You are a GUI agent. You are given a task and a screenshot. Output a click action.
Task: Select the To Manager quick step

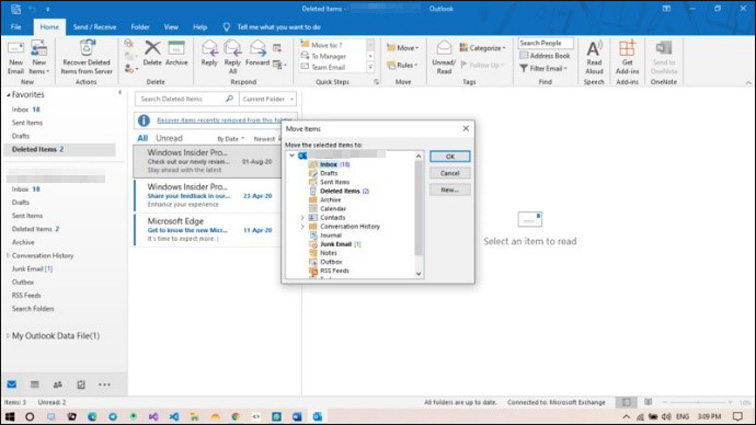[328, 56]
